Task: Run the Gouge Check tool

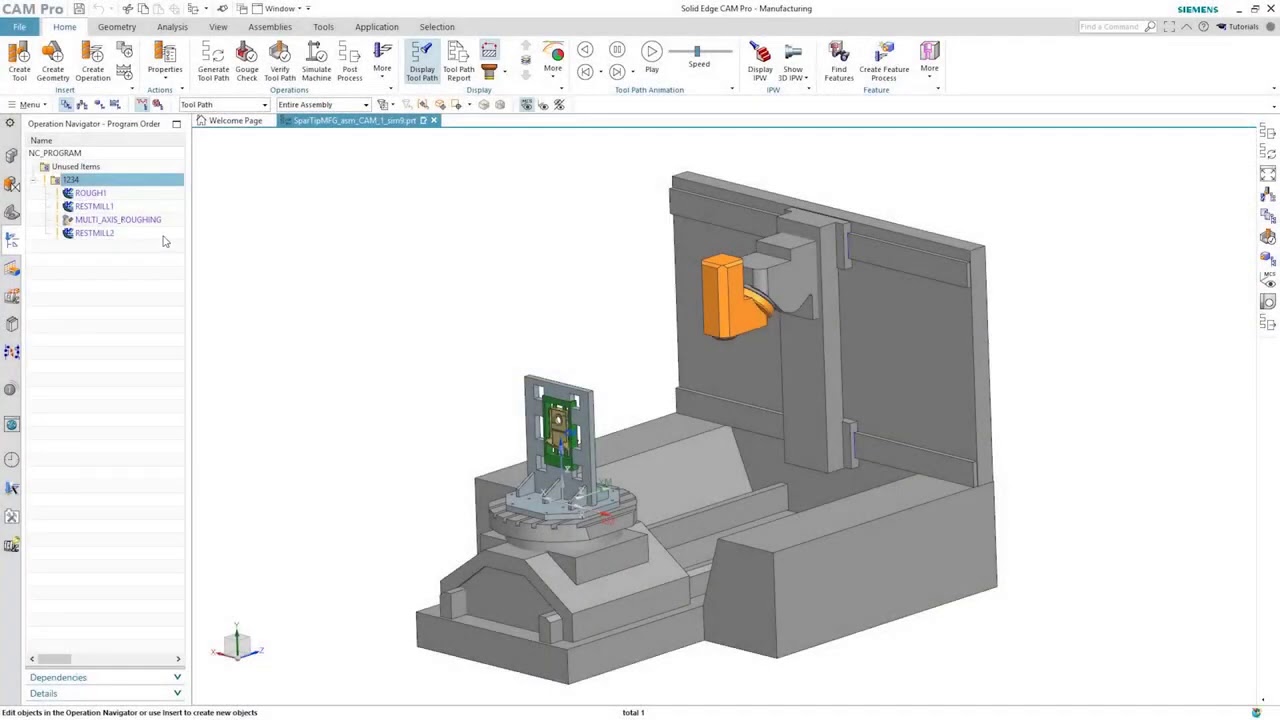Action: (x=247, y=61)
